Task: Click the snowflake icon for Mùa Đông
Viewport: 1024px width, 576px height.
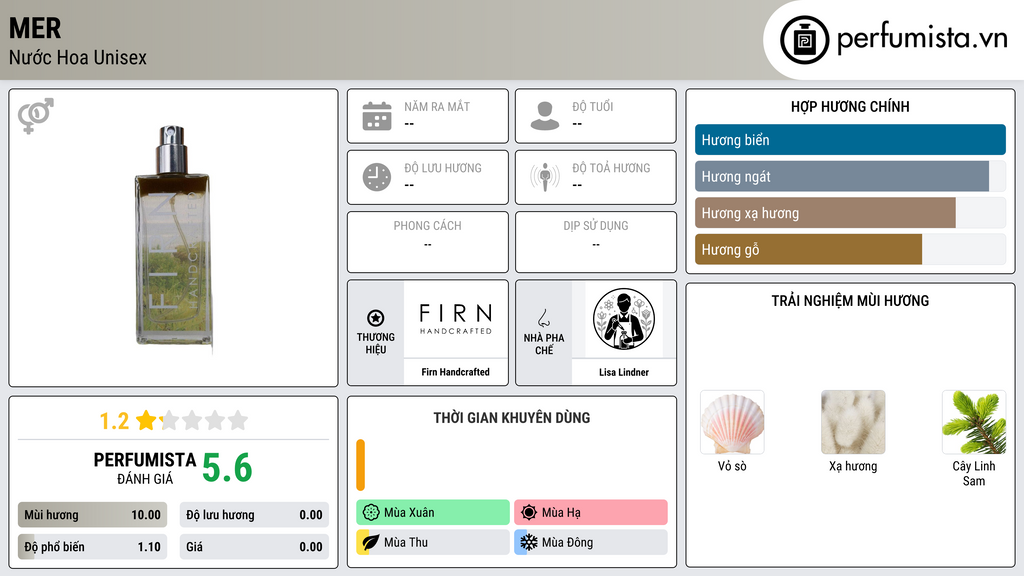Action: click(529, 542)
